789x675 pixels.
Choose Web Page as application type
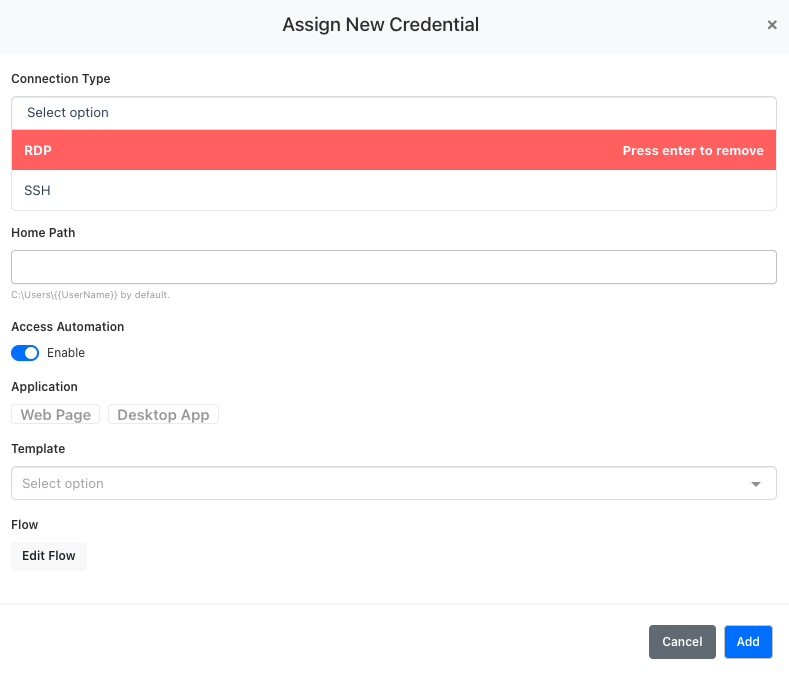click(56, 414)
